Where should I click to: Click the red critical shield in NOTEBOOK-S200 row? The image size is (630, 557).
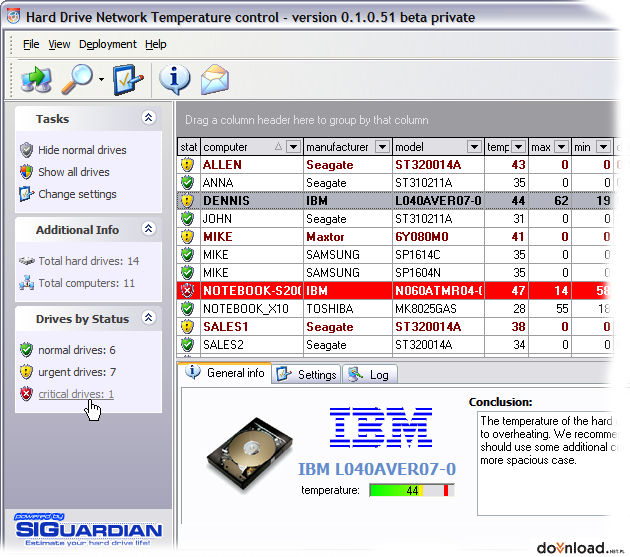[188, 291]
